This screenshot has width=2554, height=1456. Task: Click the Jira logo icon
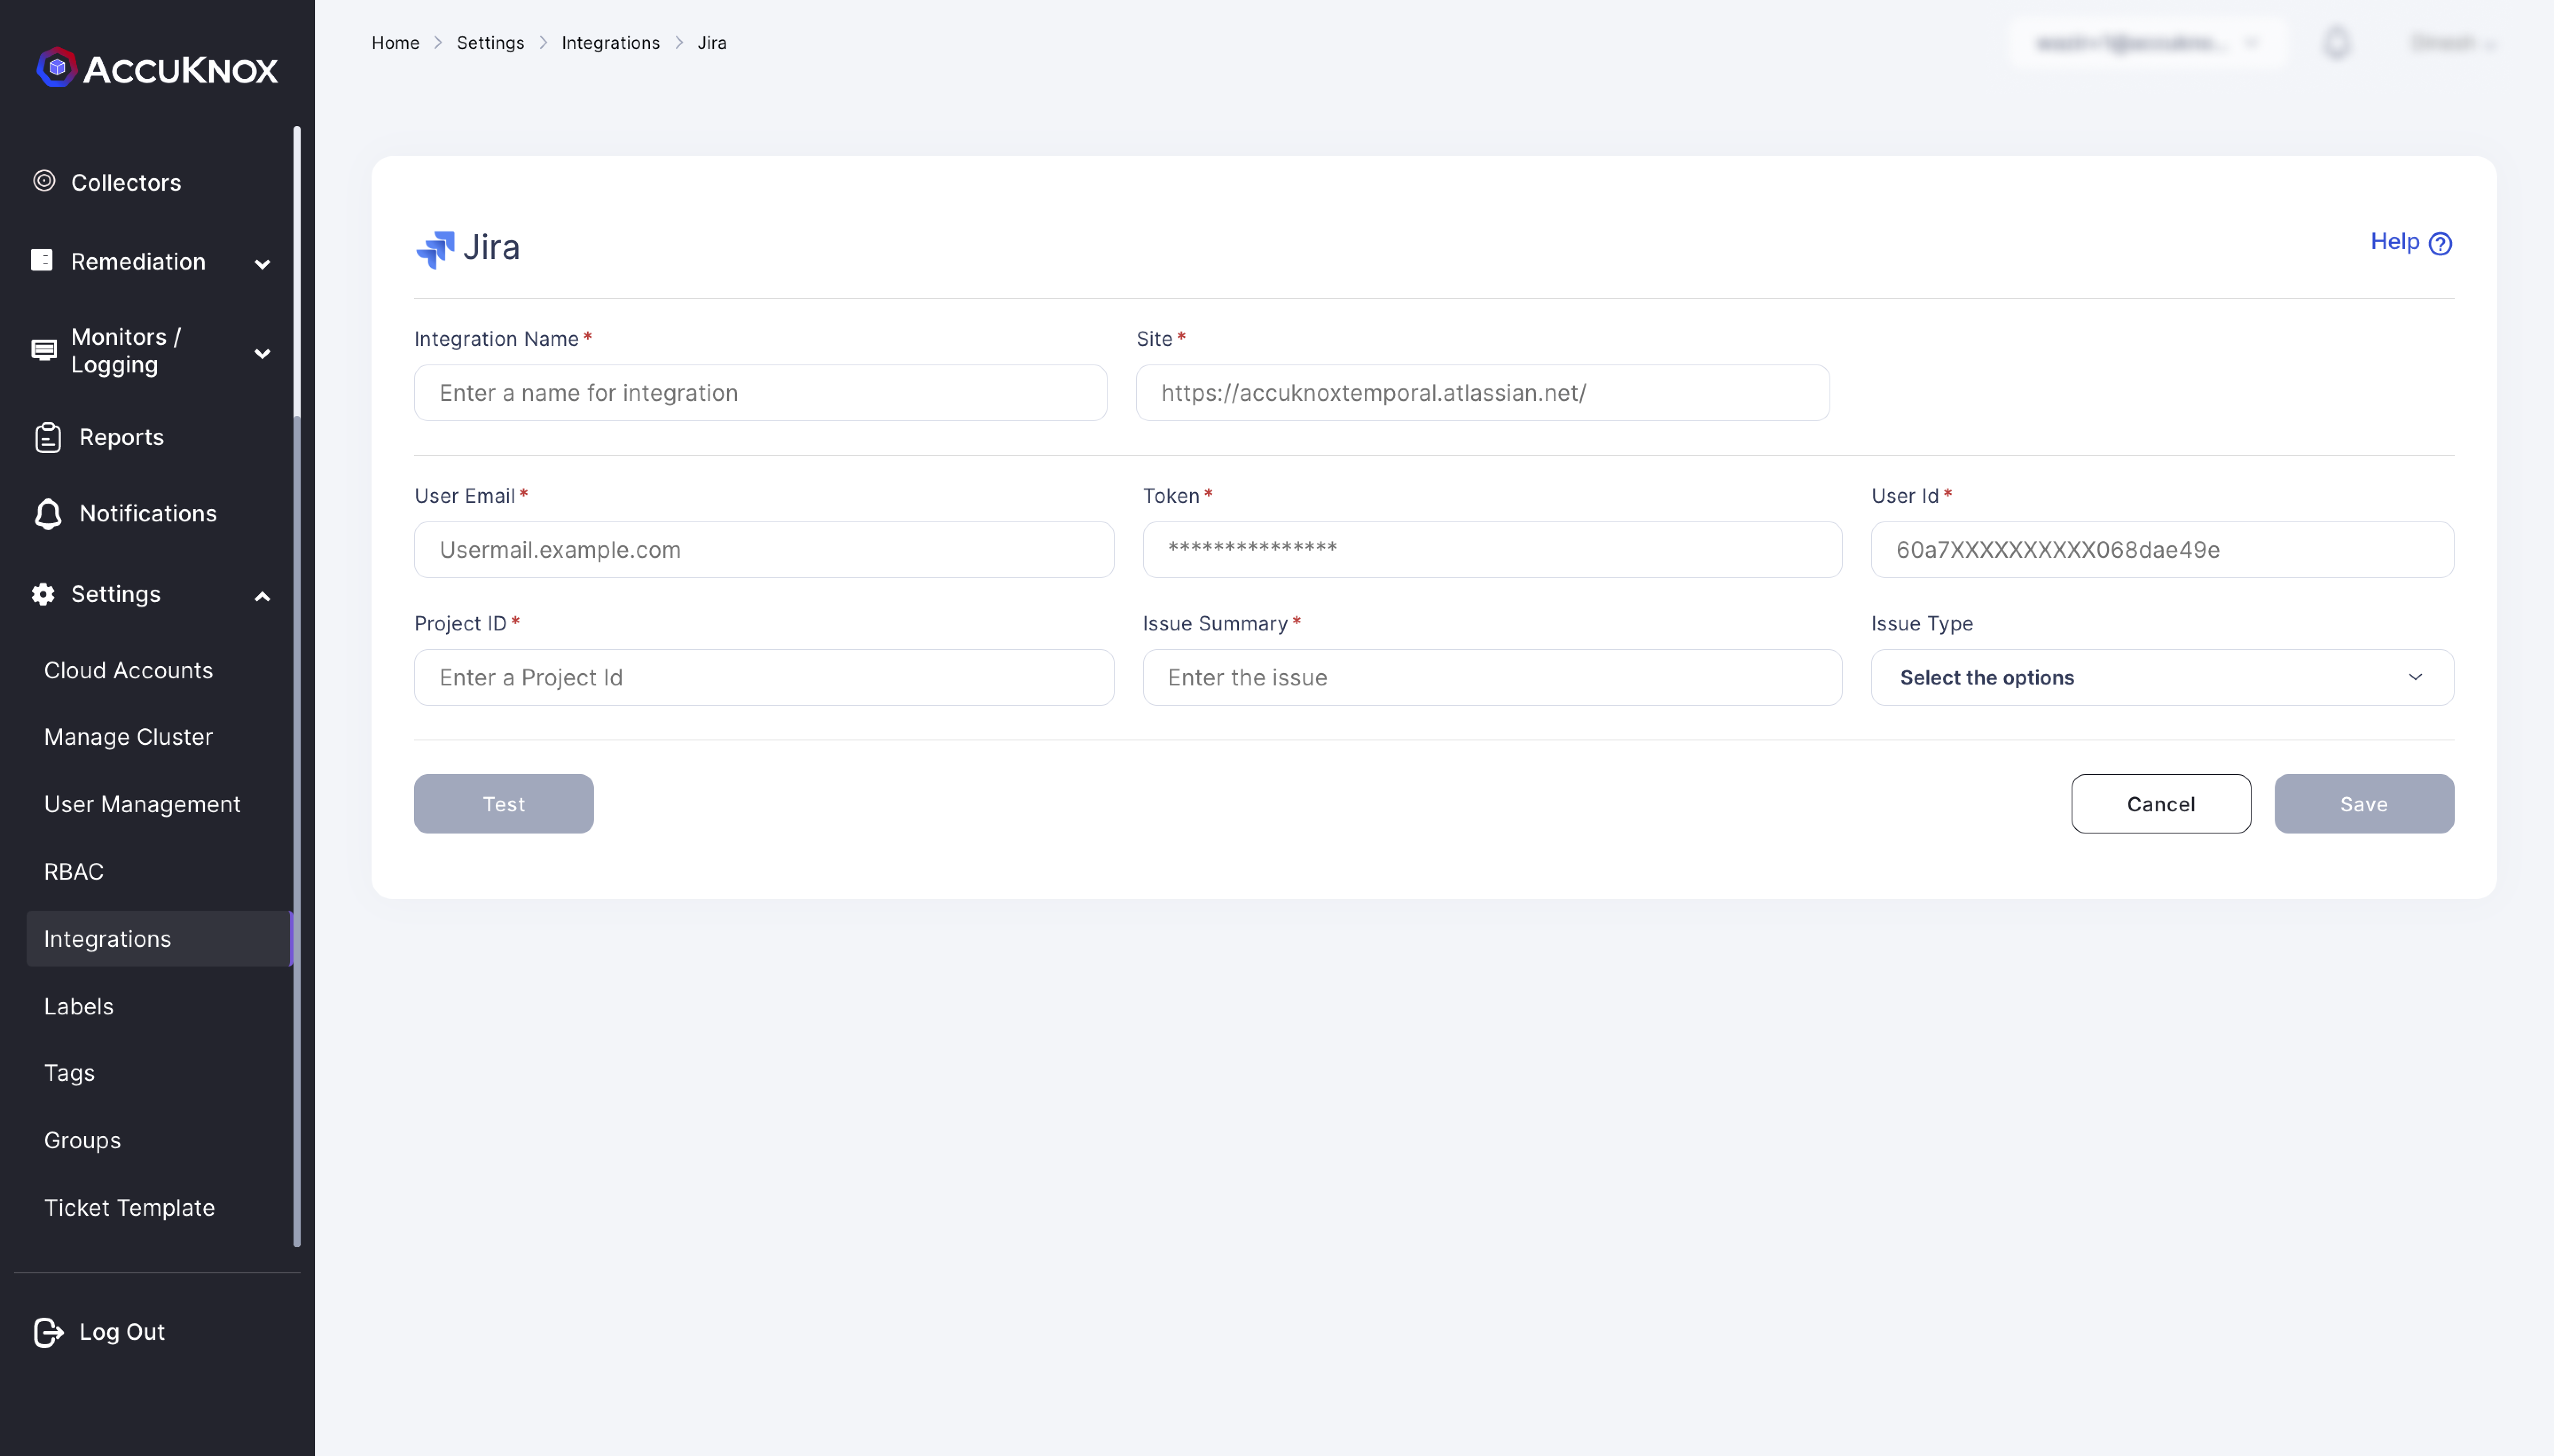tap(435, 249)
